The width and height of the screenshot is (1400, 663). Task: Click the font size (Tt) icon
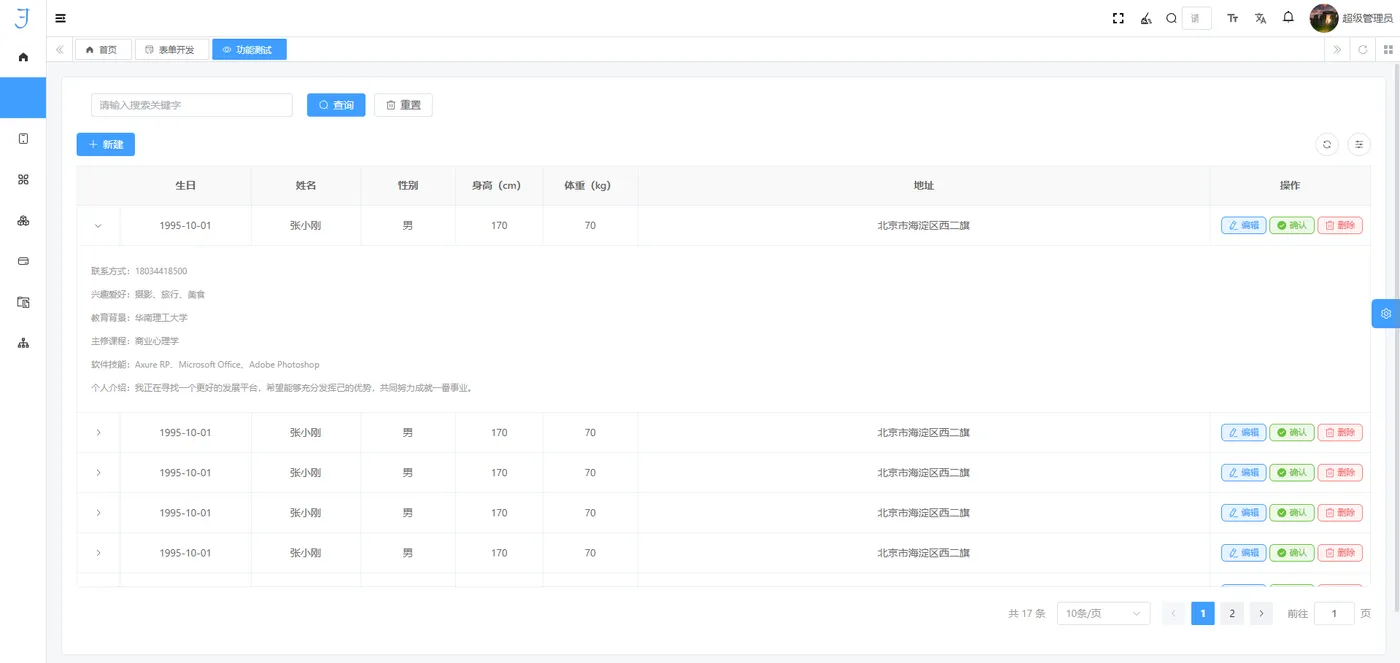1232,18
